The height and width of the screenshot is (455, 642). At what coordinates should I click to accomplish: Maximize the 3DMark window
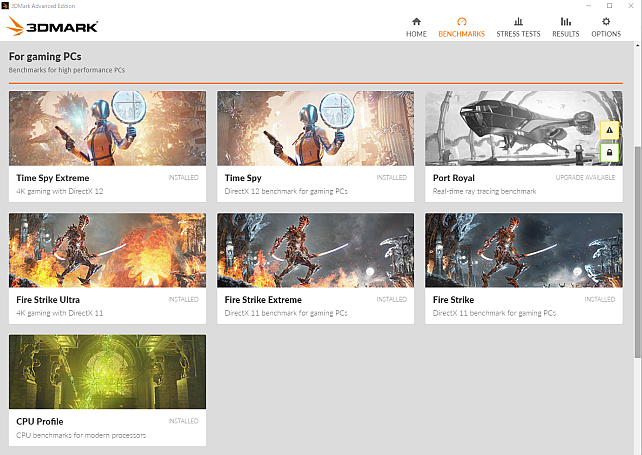click(610, 6)
